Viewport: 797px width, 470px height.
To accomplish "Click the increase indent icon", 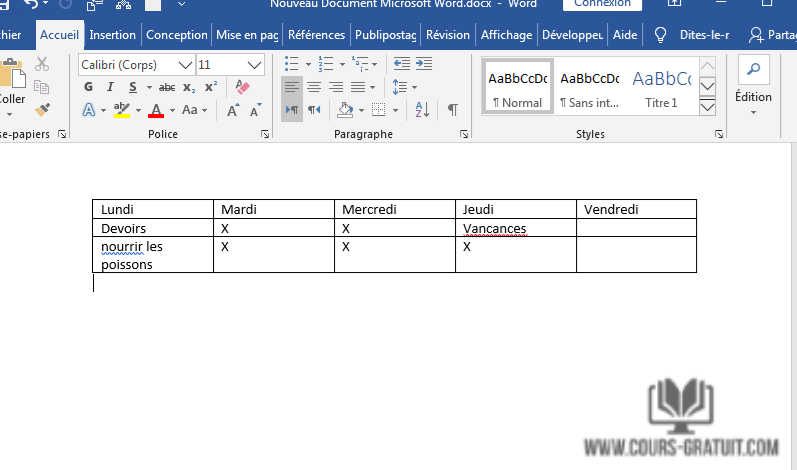I will pos(423,64).
